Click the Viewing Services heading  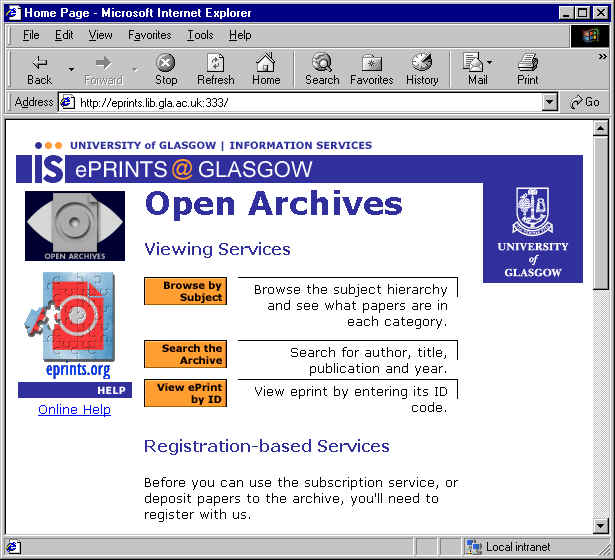coord(217,249)
